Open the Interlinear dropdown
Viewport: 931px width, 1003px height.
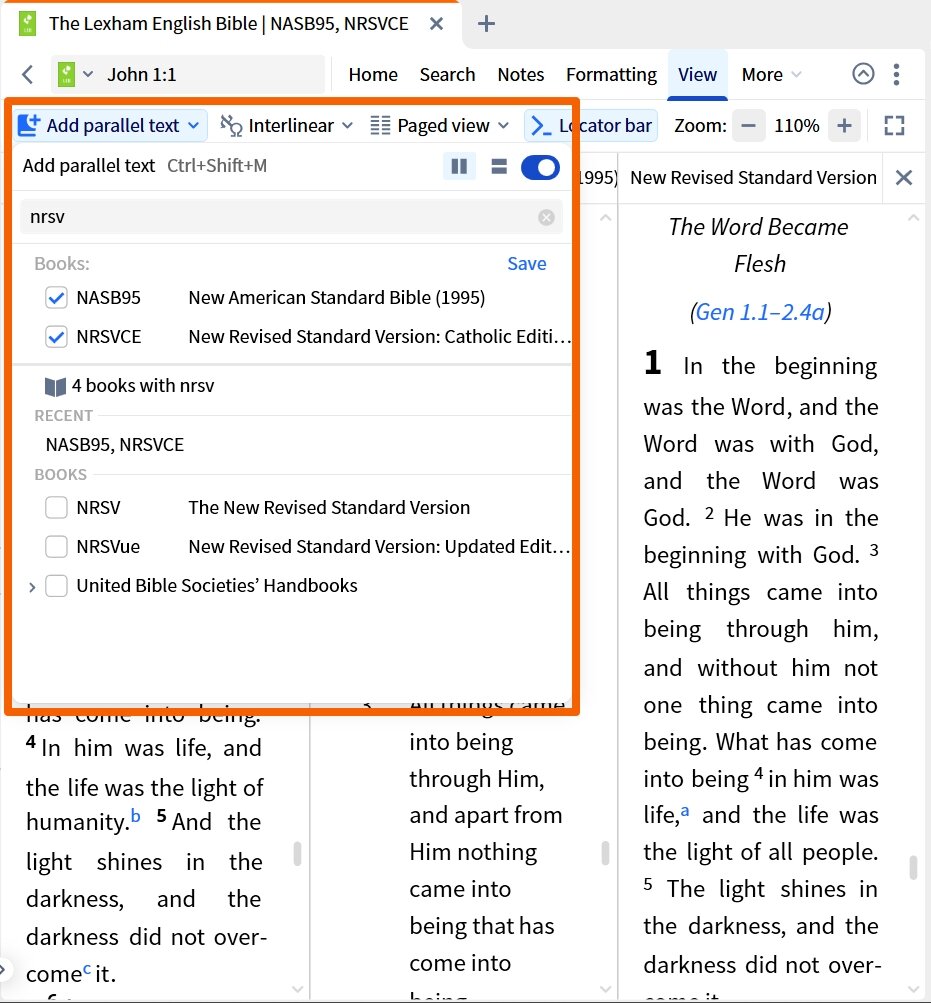pos(287,125)
